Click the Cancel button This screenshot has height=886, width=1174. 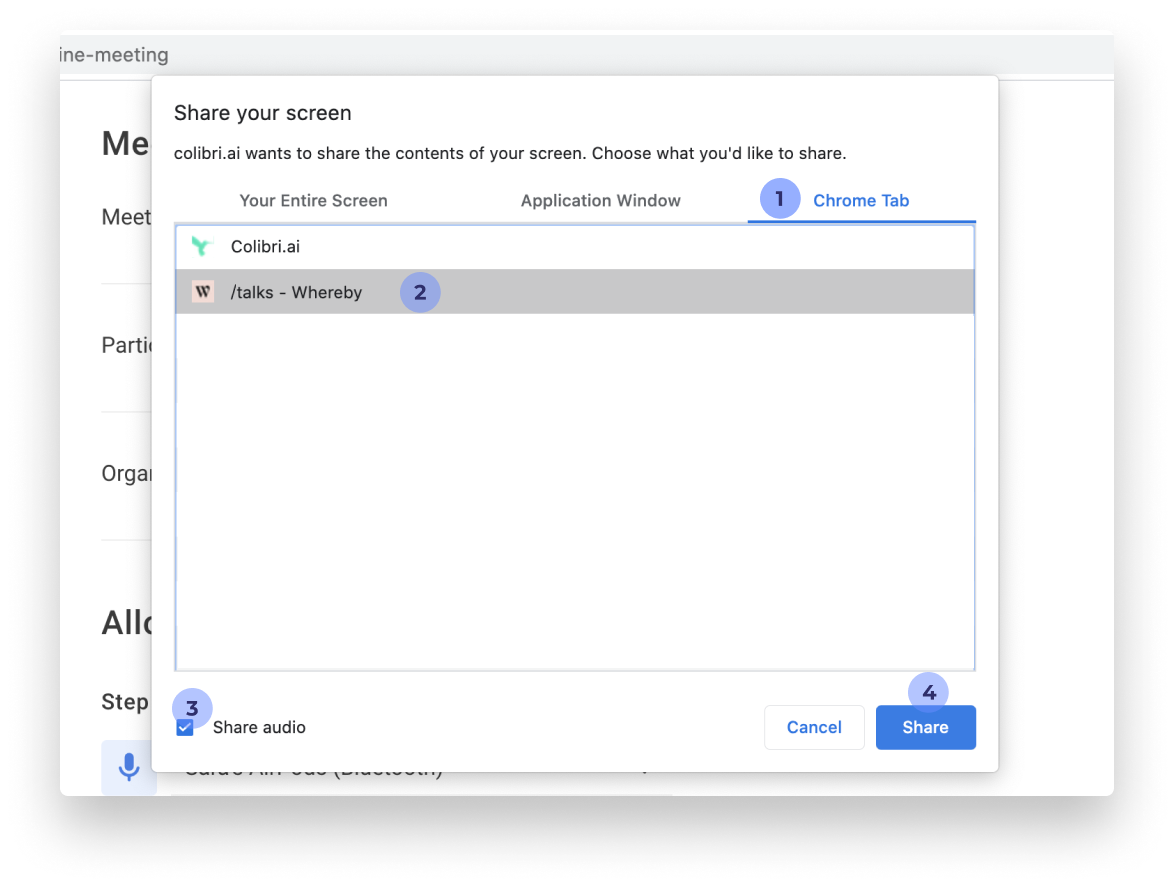point(814,727)
